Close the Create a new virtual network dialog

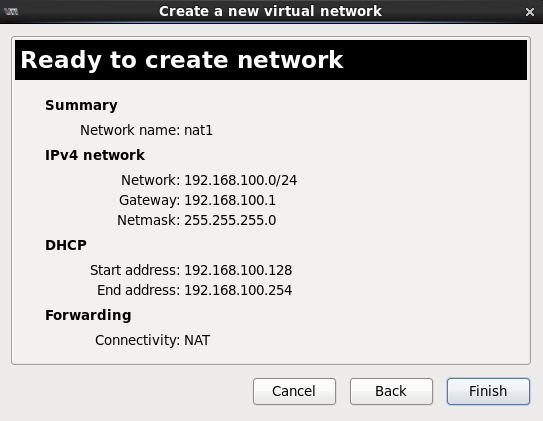(529, 12)
